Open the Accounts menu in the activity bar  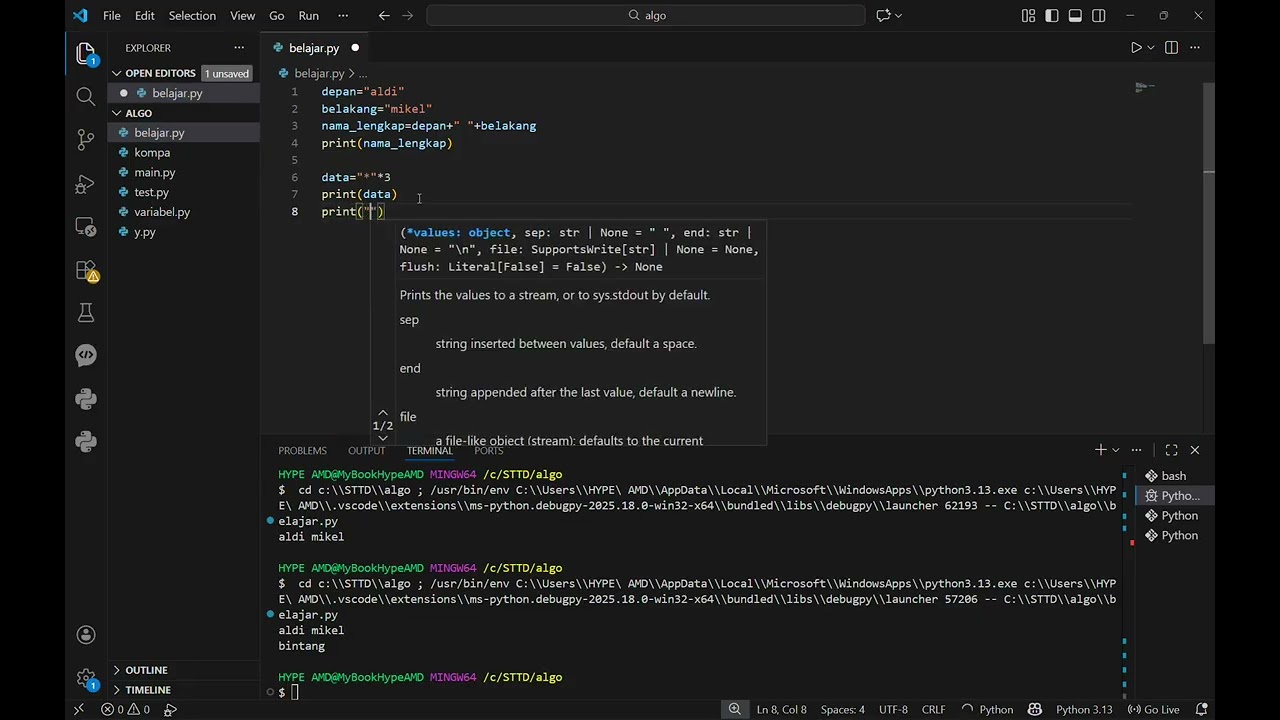pyautogui.click(x=86, y=635)
